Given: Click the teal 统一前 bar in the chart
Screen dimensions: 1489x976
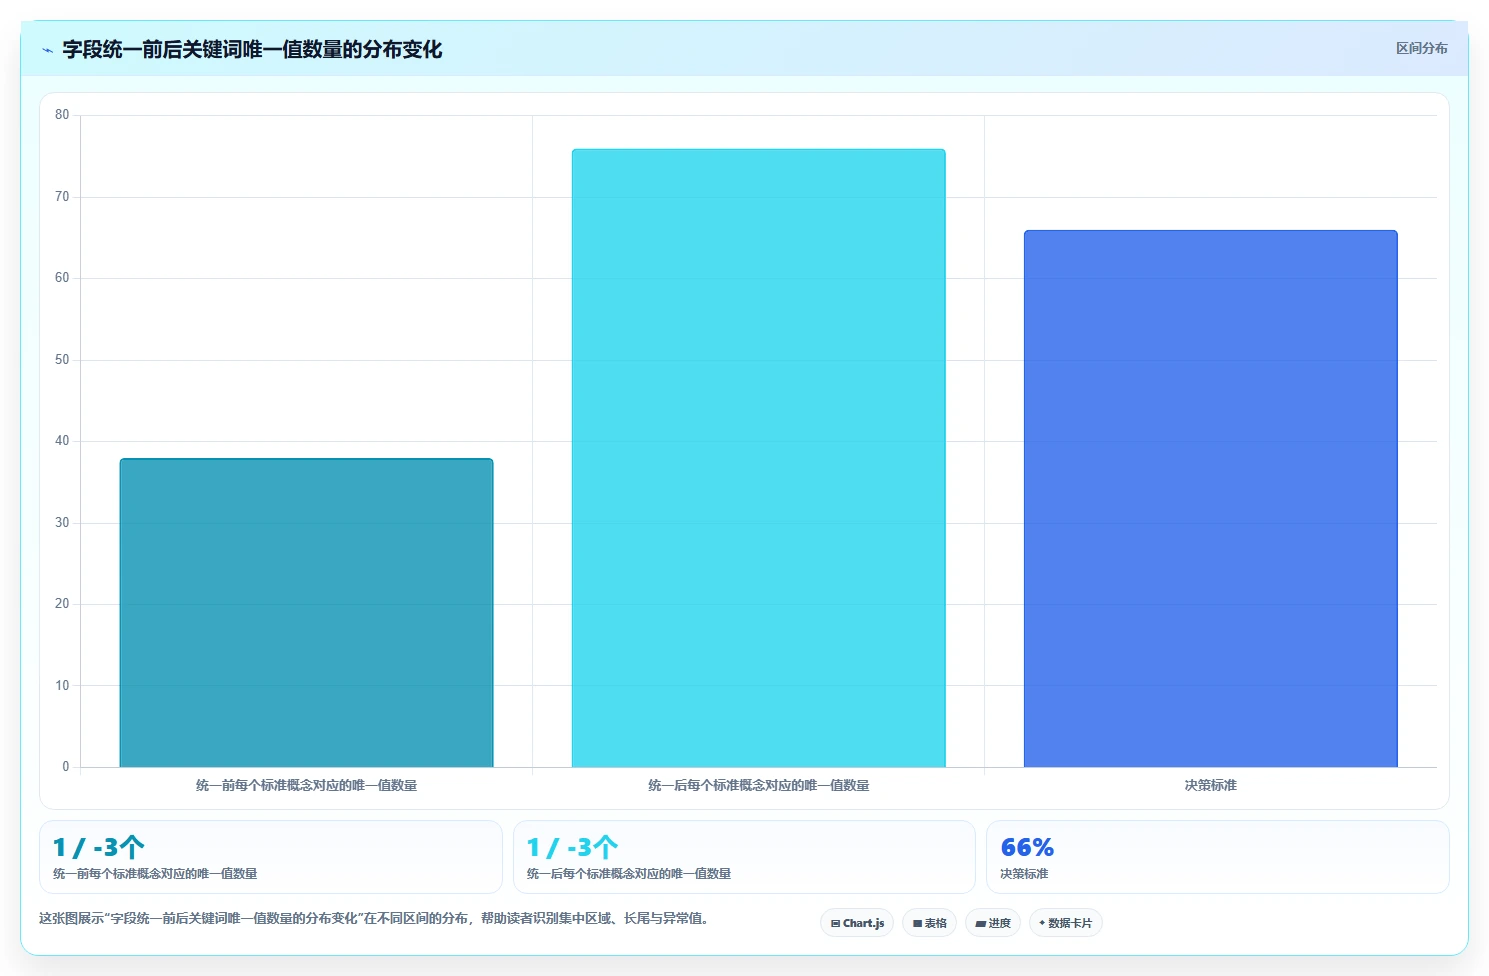Looking at the screenshot, I should click(306, 613).
